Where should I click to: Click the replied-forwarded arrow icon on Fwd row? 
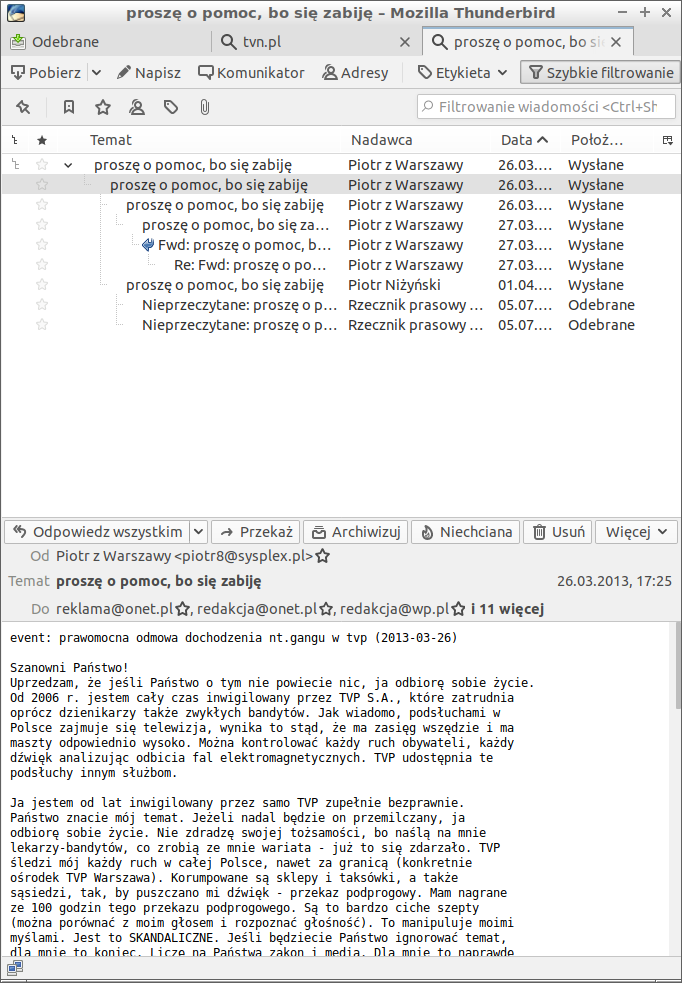tap(148, 245)
